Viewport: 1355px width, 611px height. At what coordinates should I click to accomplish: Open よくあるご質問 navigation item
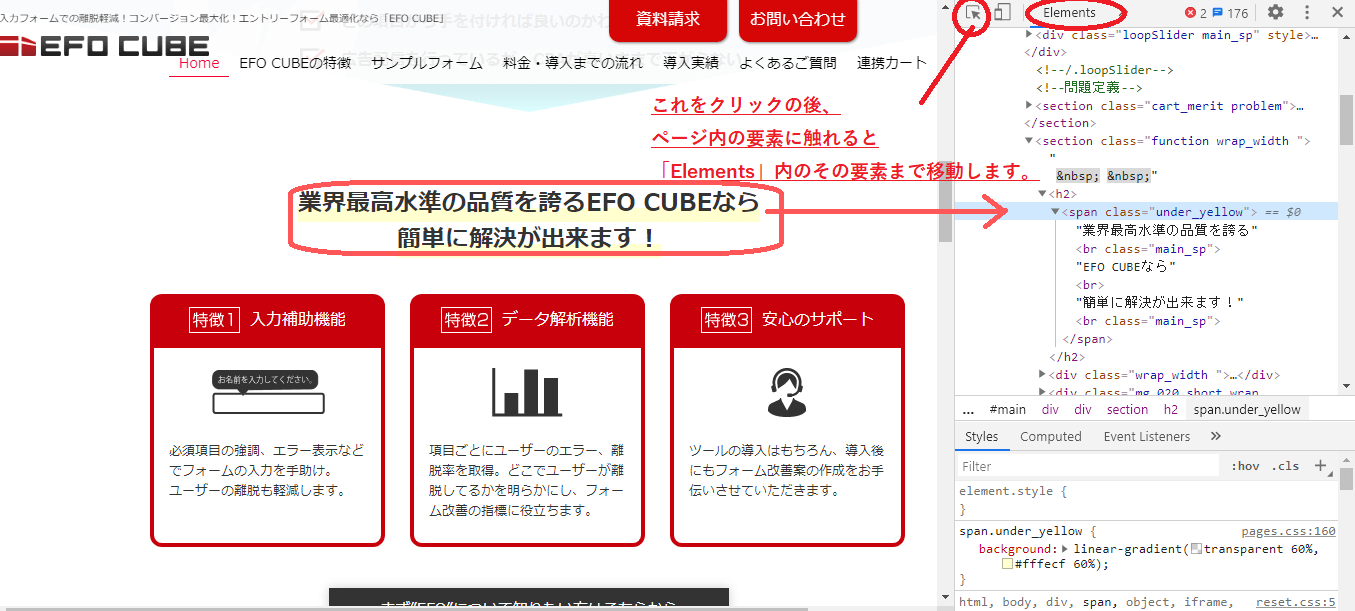[x=788, y=63]
